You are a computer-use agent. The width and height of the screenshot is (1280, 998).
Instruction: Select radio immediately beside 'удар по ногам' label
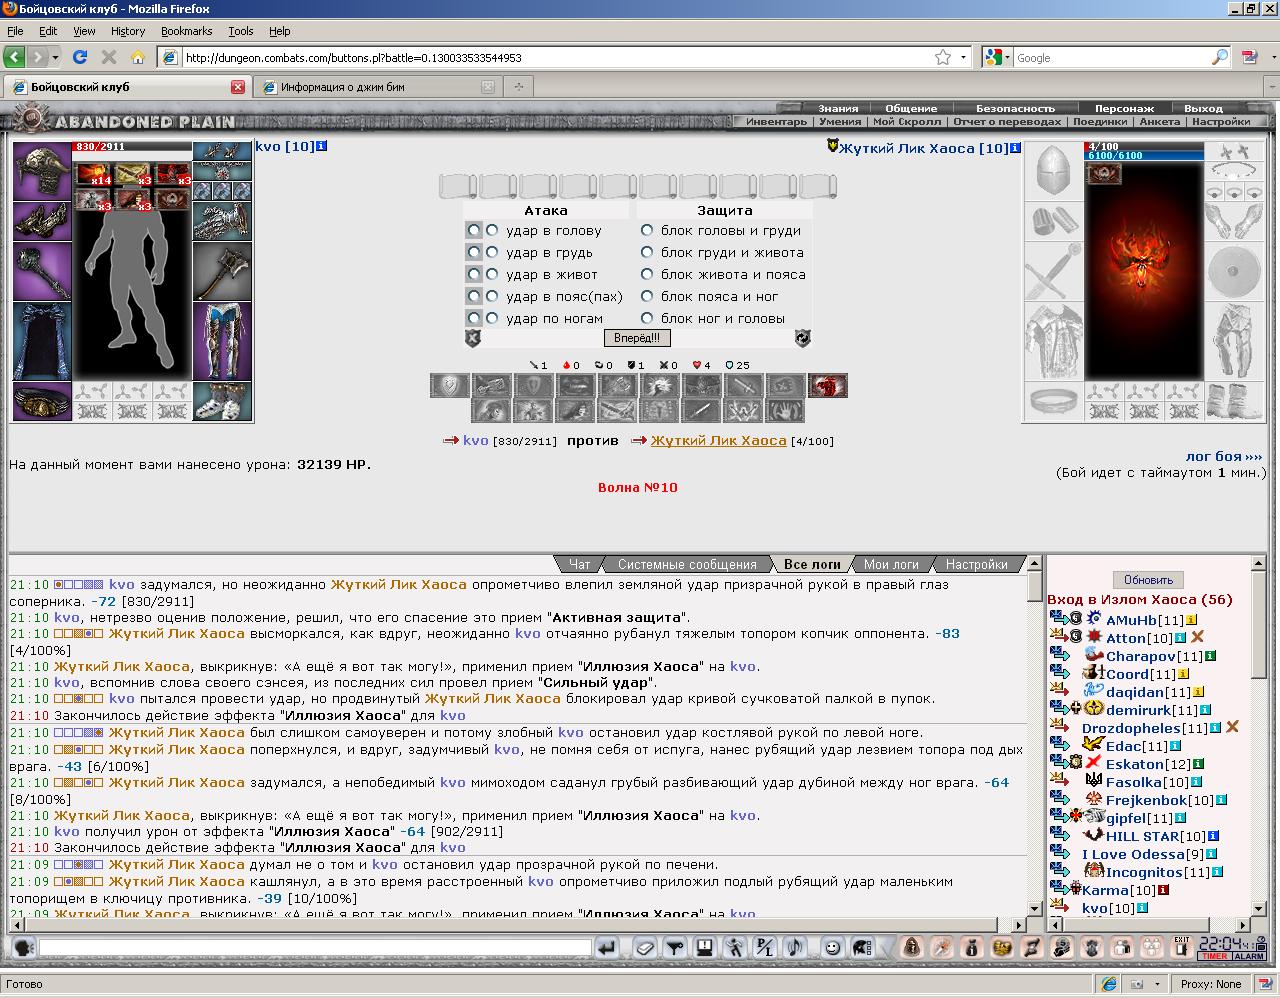click(492, 318)
